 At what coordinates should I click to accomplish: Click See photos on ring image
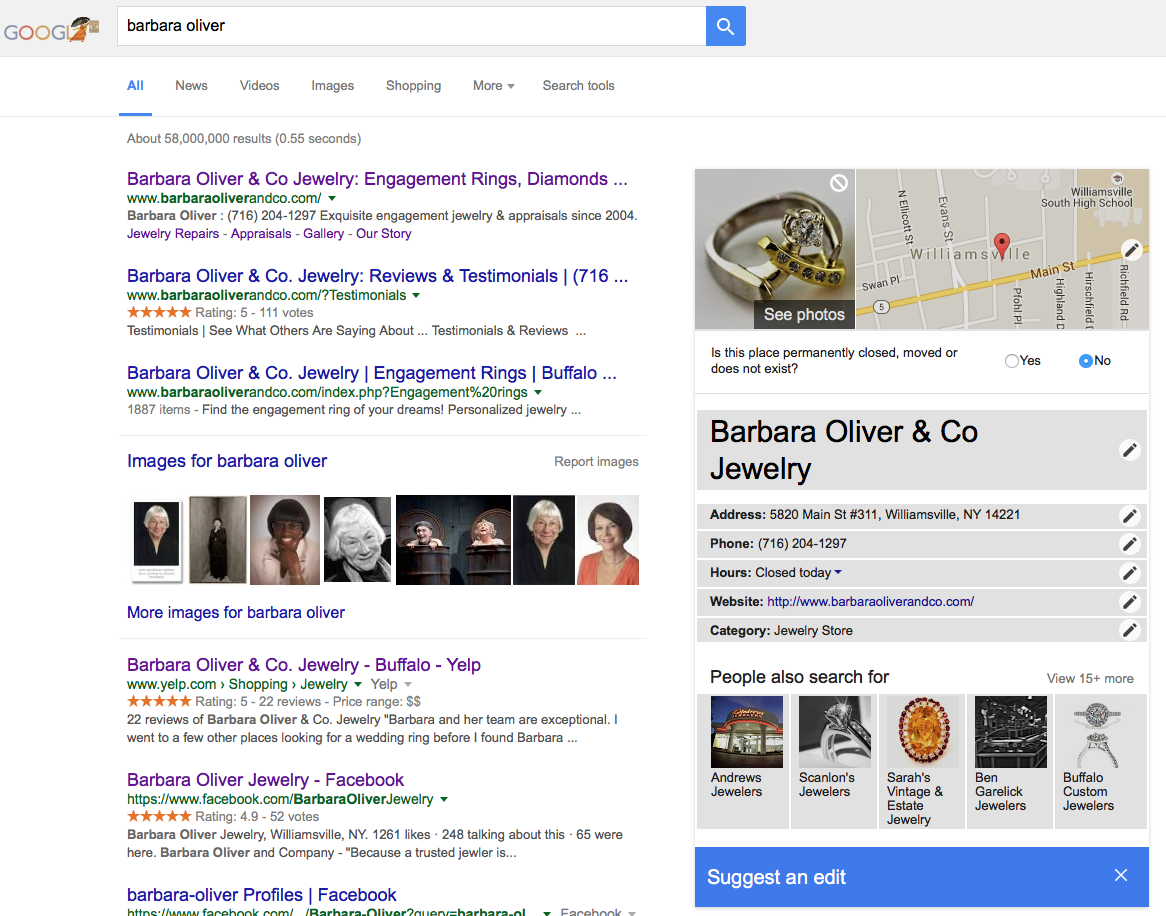point(804,315)
